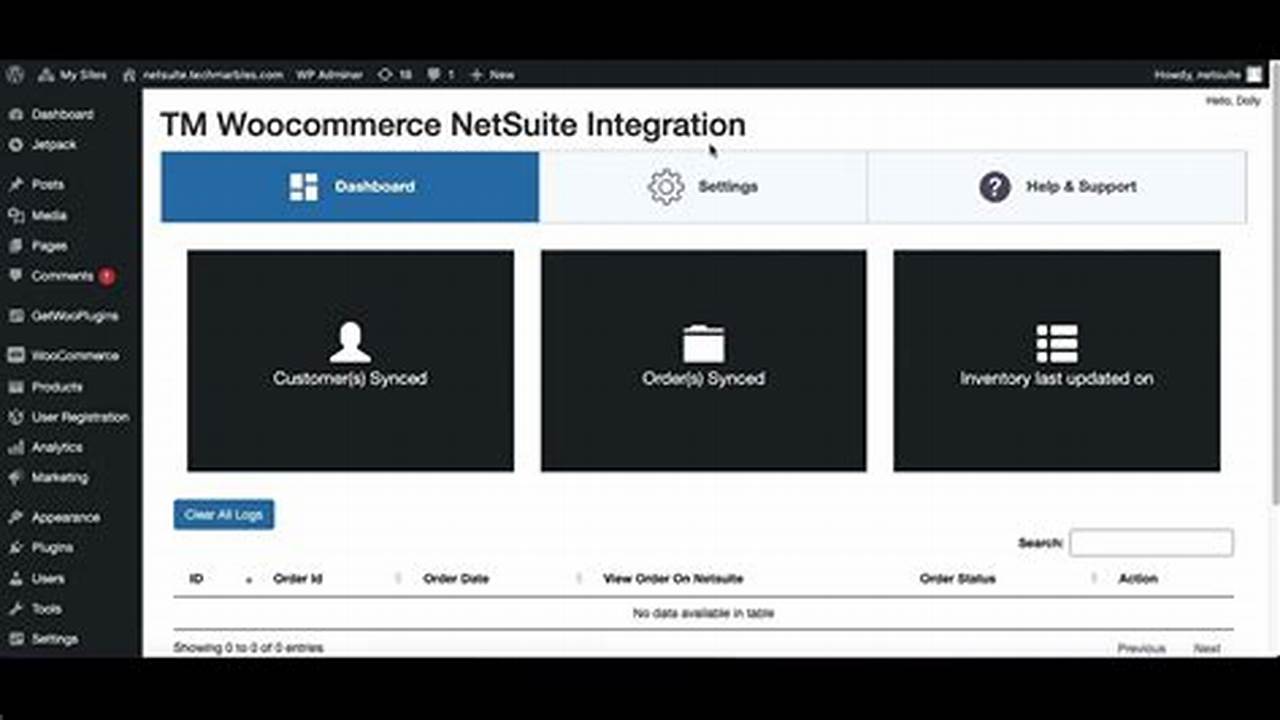Screen dimensions: 1280x720
Task: Click the 'Hello, Dolly' text
Action: tap(1233, 101)
